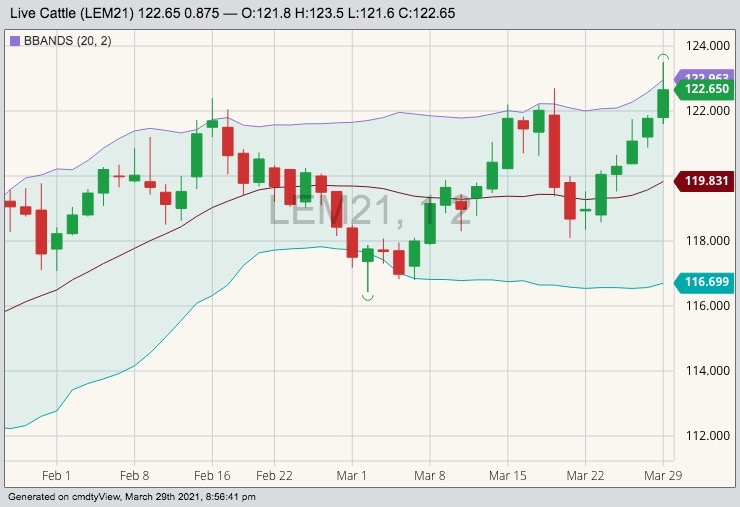Screen dimensions: 740x507
Task: Click the Feb 22 date axis label
Action: [x=274, y=475]
